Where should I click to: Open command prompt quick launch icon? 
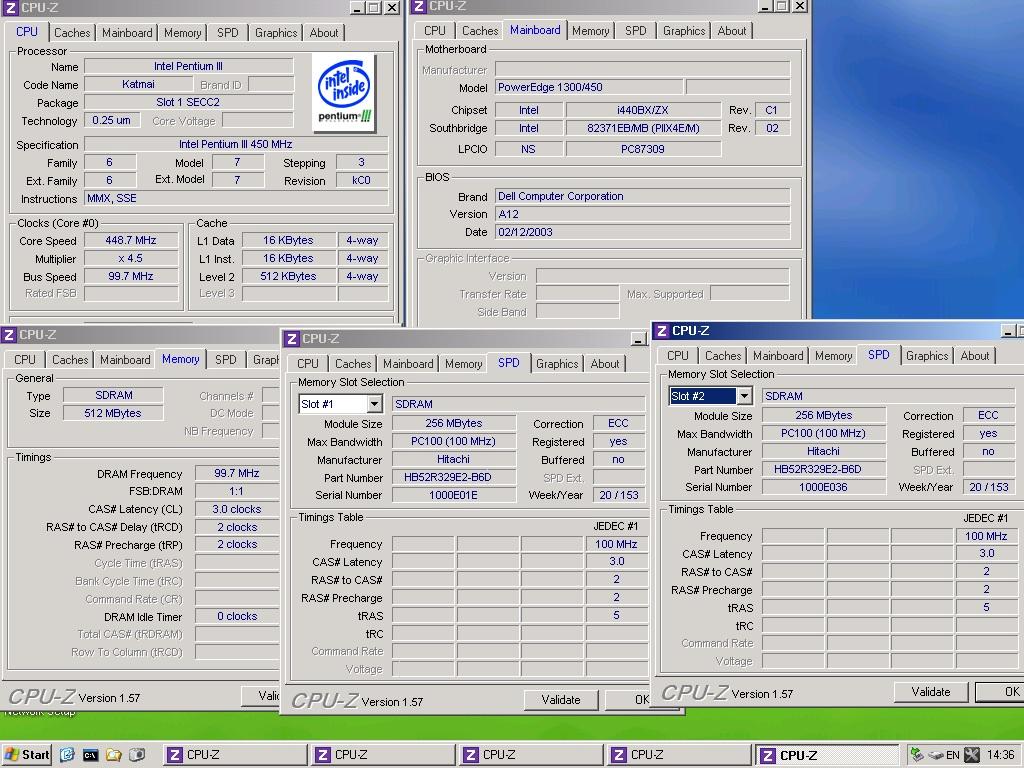[90, 755]
